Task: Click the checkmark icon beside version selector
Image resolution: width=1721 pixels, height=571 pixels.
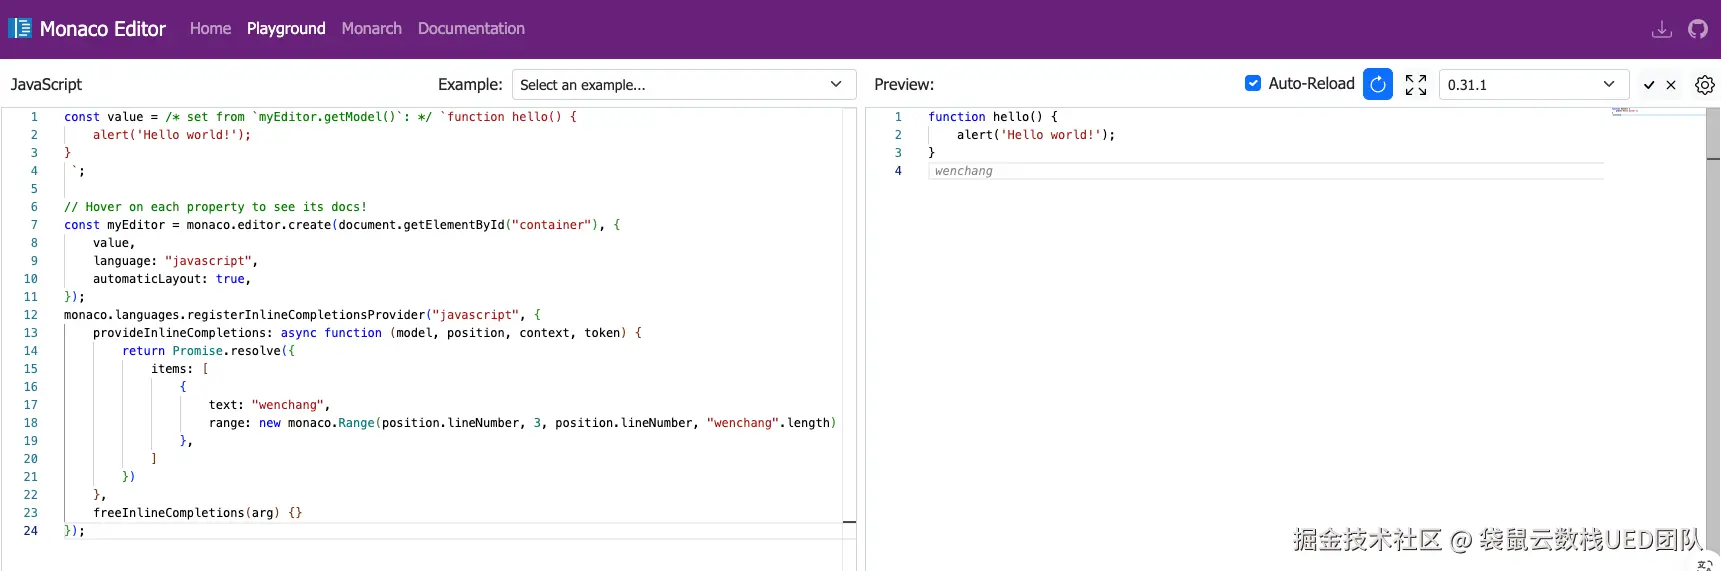Action: pos(1649,85)
